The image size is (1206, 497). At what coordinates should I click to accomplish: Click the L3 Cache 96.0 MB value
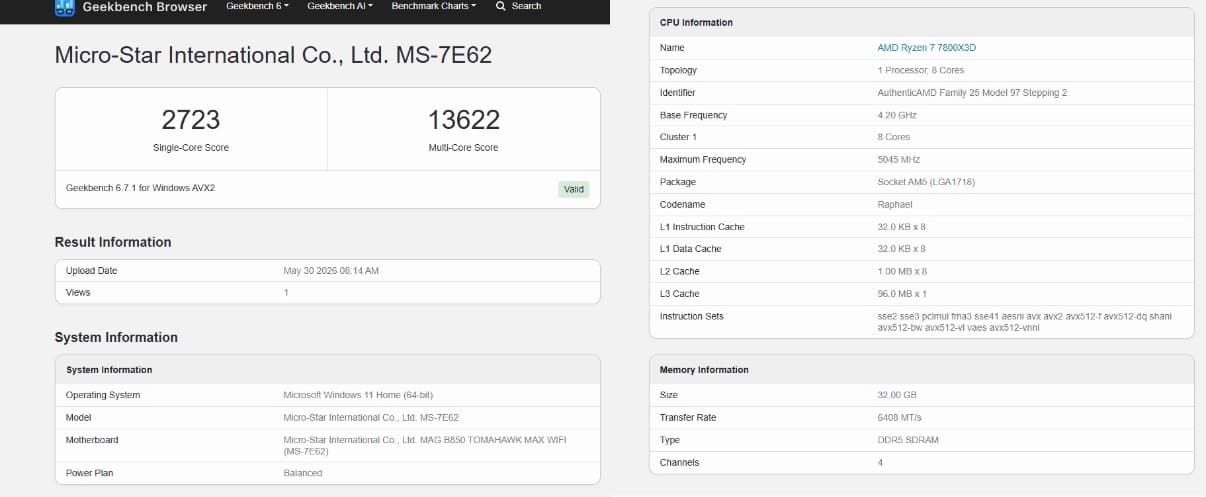[902, 294]
